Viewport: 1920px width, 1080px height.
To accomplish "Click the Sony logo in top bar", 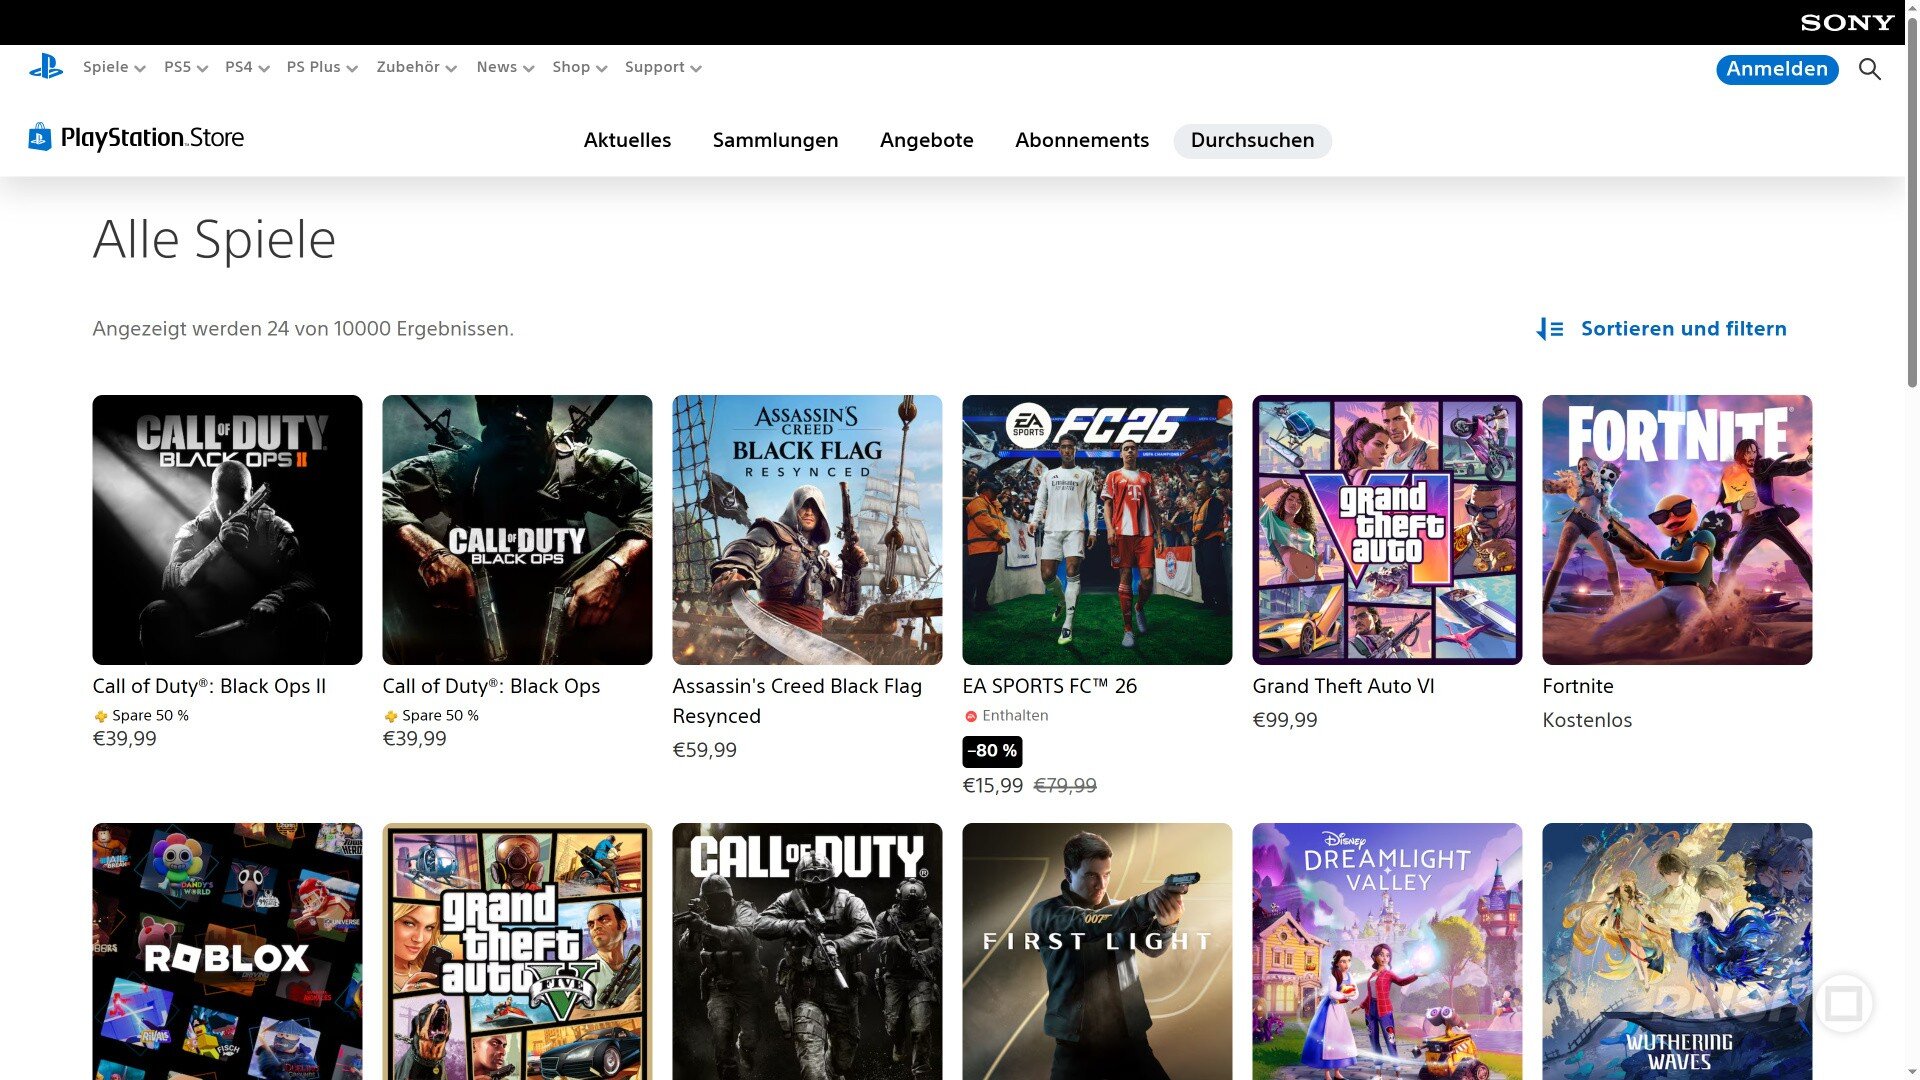I will tap(1847, 22).
